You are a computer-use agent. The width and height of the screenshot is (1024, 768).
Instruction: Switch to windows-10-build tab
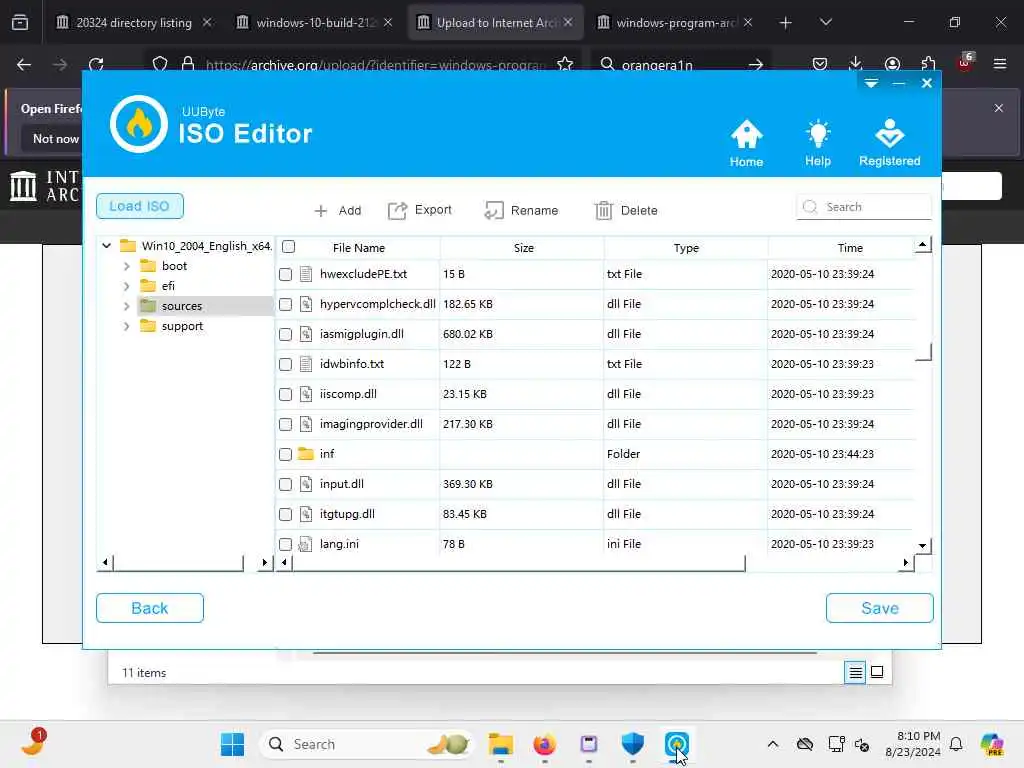(315, 23)
